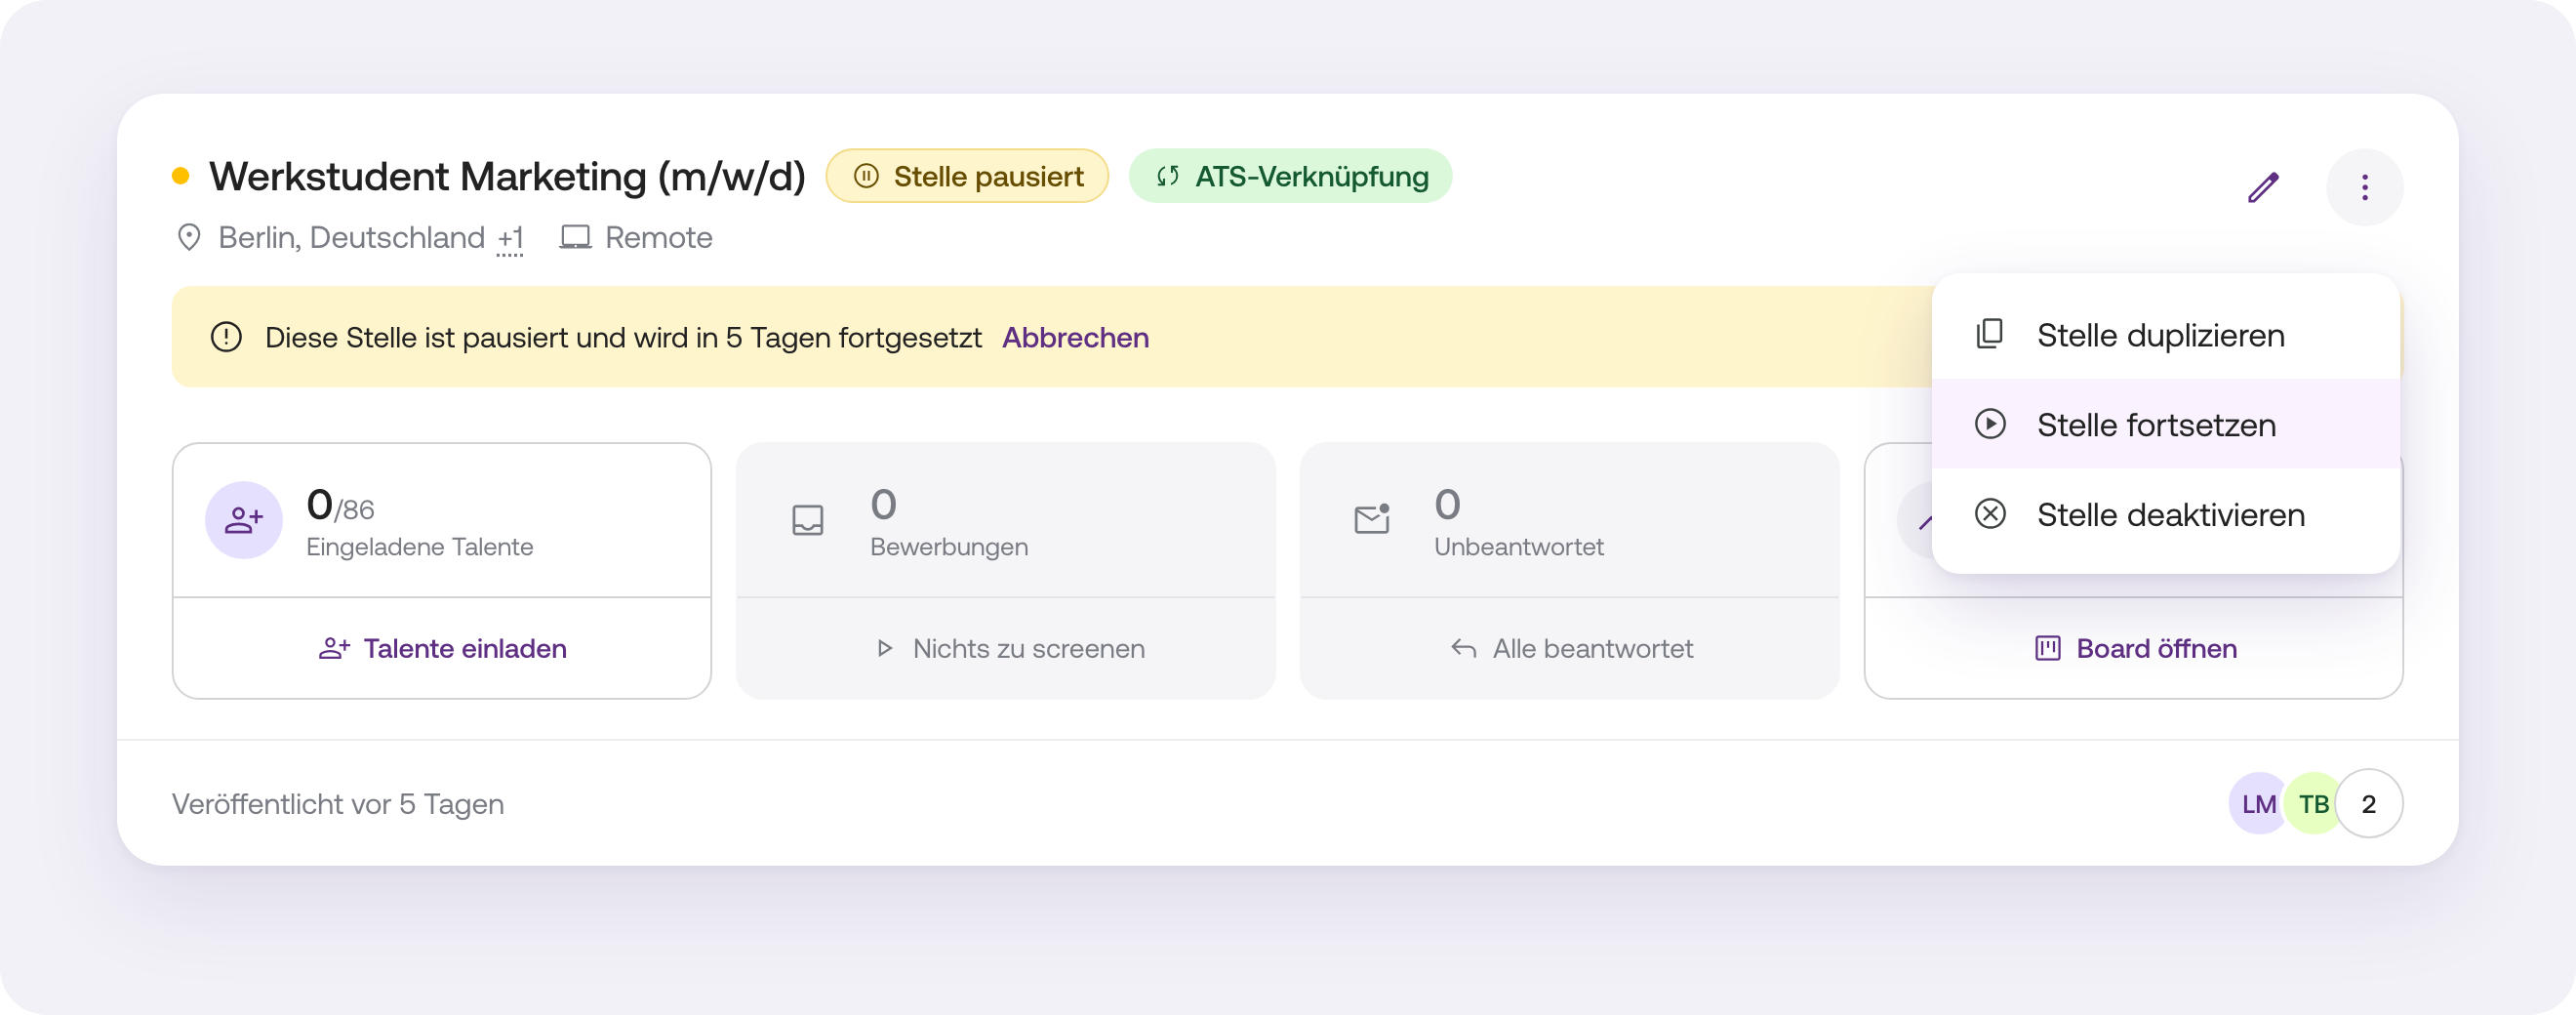Image resolution: width=2576 pixels, height=1015 pixels.
Task: Click the TB avatar
Action: [2313, 803]
